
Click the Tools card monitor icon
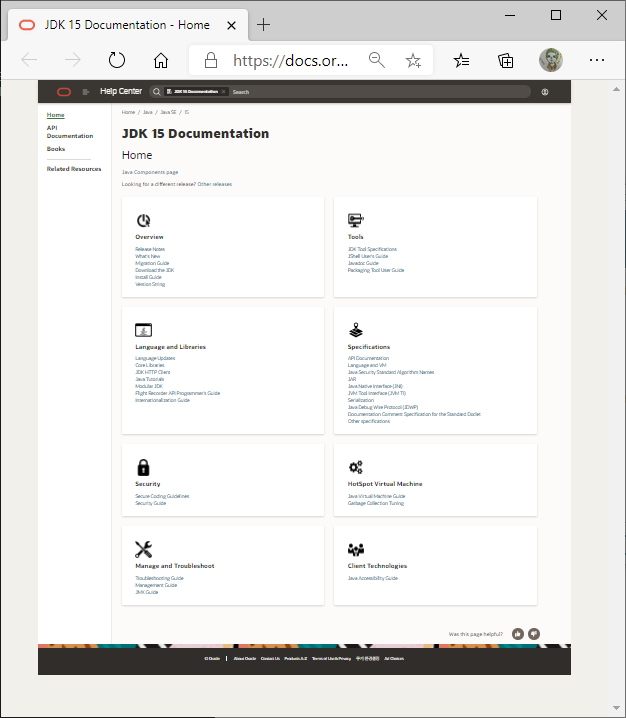(x=356, y=220)
